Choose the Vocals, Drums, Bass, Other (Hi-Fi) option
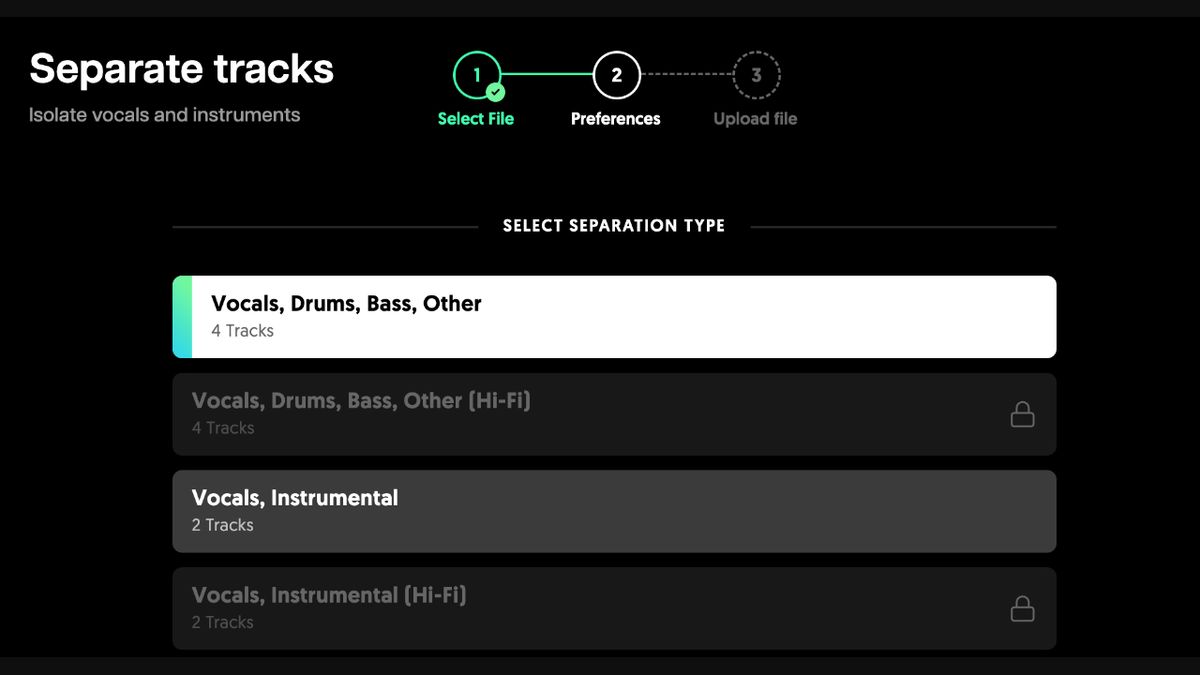 click(615, 413)
